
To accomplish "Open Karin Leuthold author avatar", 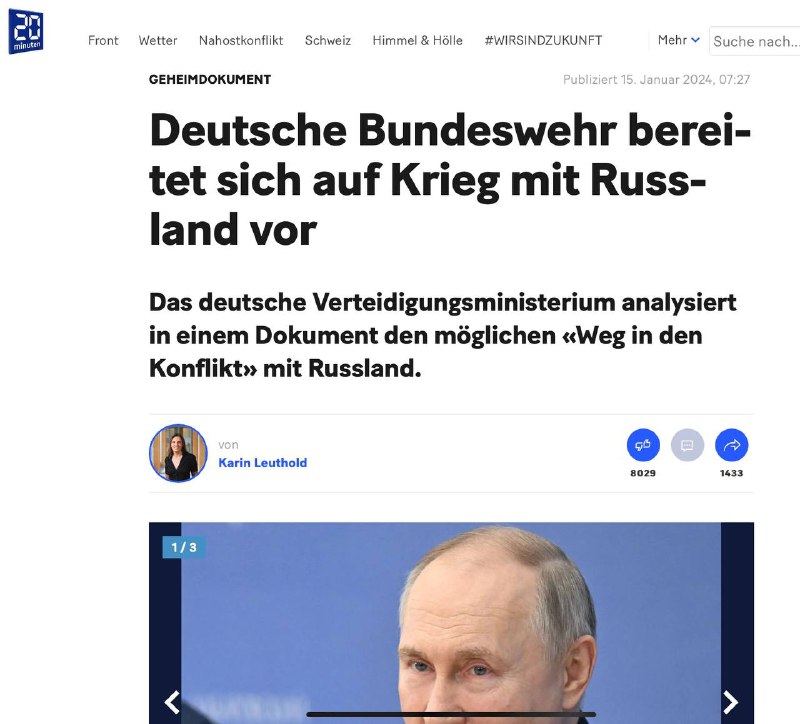I will tap(178, 453).
